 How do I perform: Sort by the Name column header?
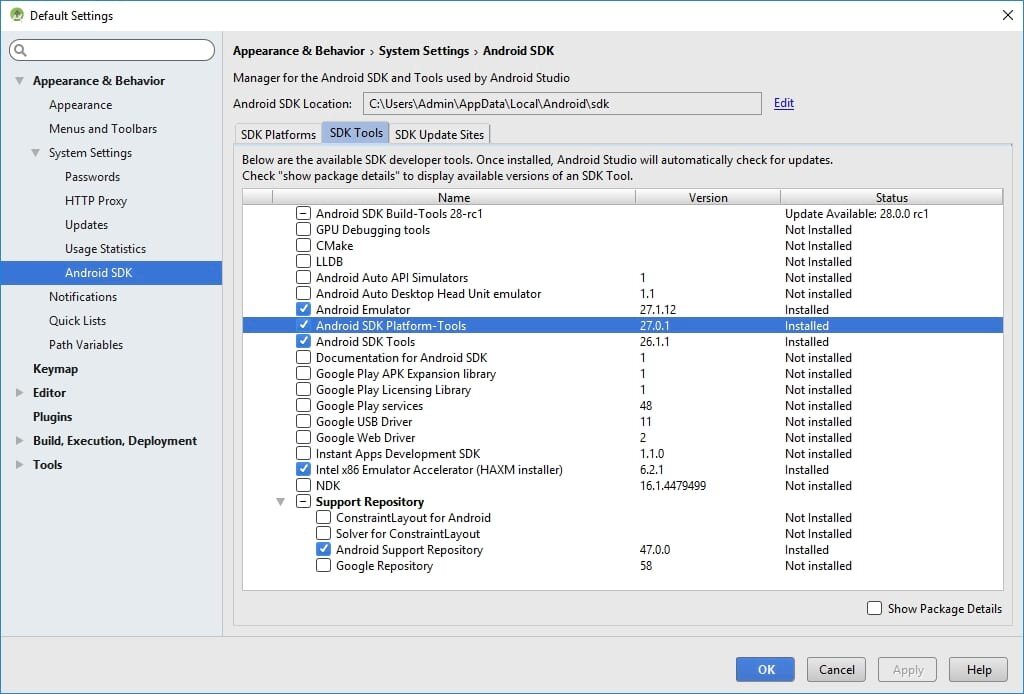(454, 197)
